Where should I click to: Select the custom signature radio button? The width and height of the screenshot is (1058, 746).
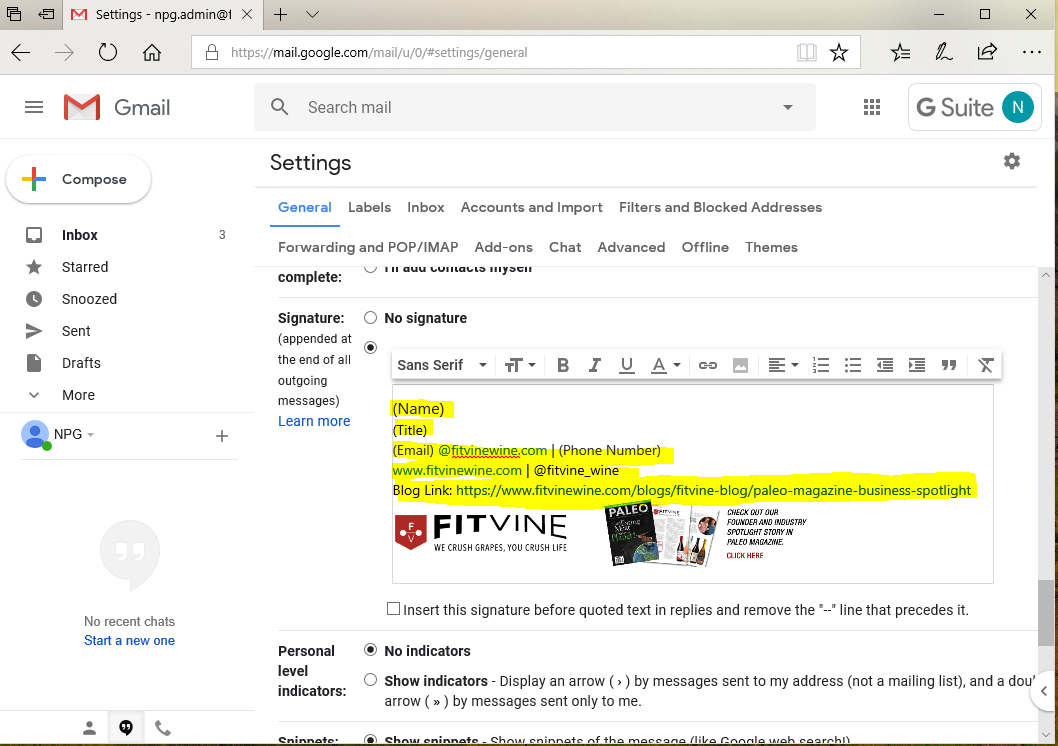pyautogui.click(x=370, y=347)
